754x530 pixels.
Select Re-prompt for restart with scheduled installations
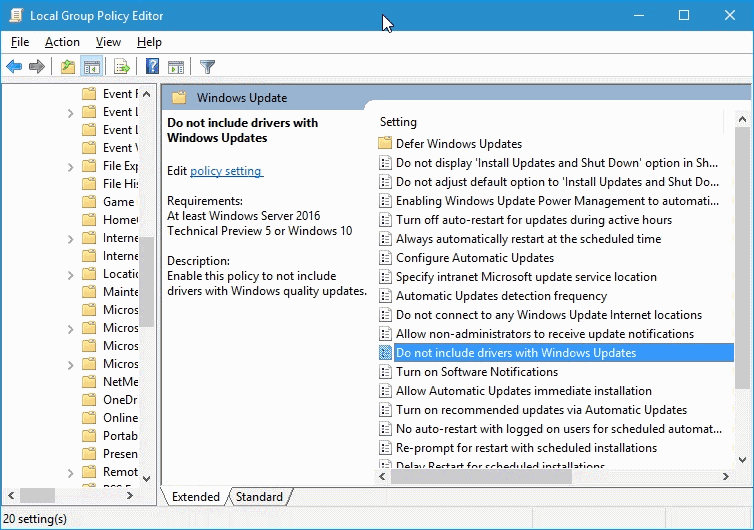526,448
